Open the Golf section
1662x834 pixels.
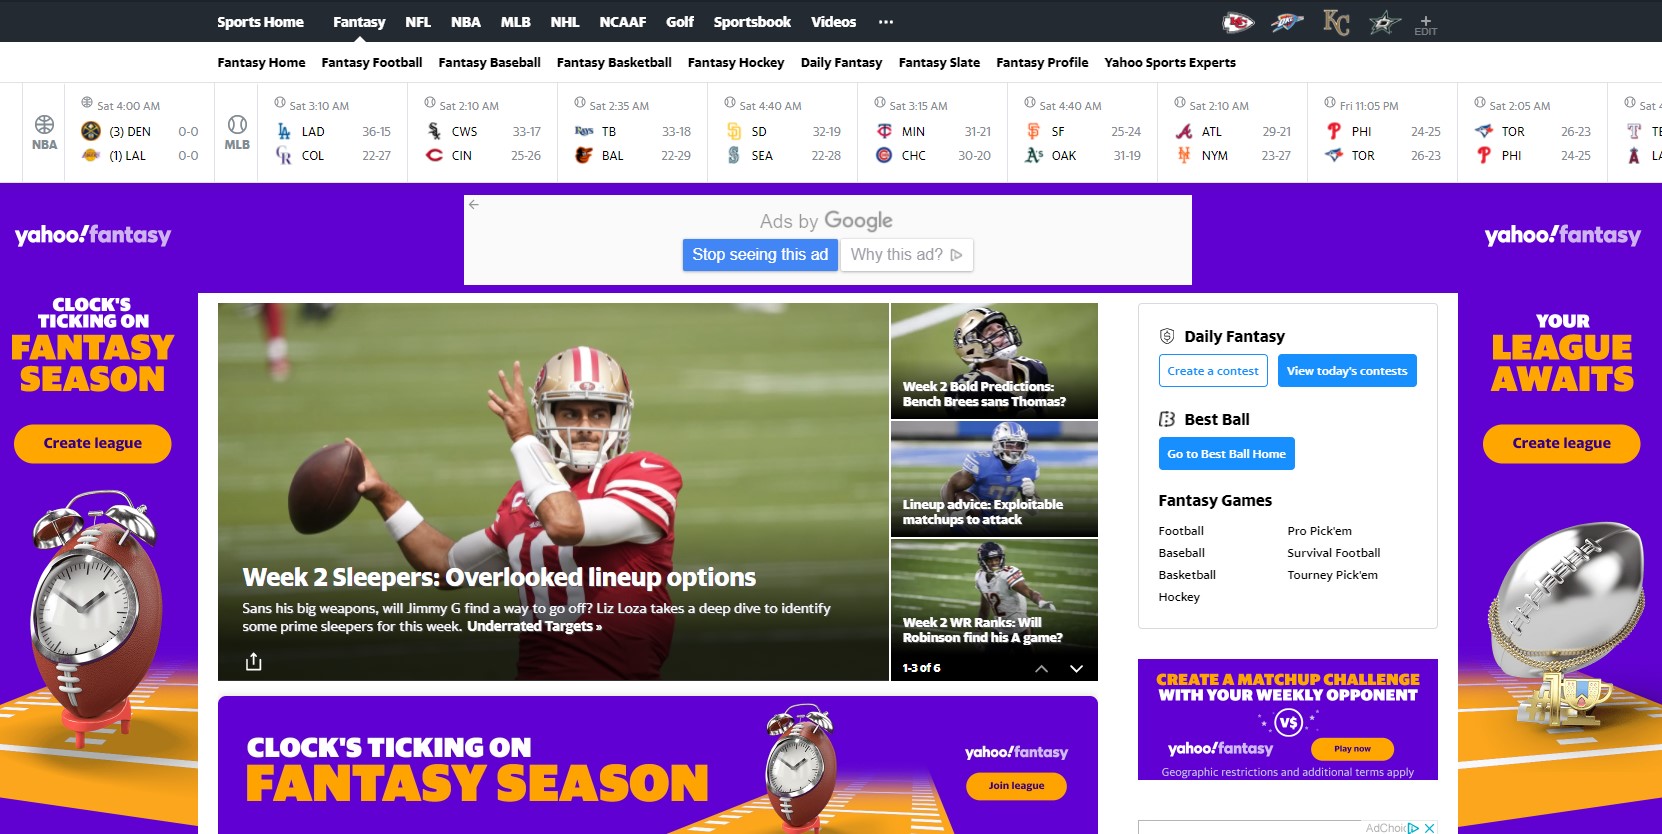pos(680,21)
